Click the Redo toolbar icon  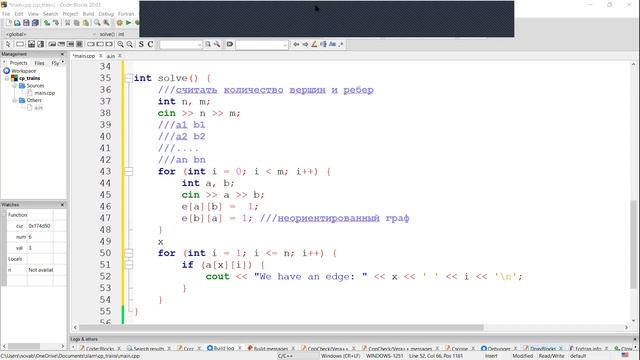(x=56, y=23)
